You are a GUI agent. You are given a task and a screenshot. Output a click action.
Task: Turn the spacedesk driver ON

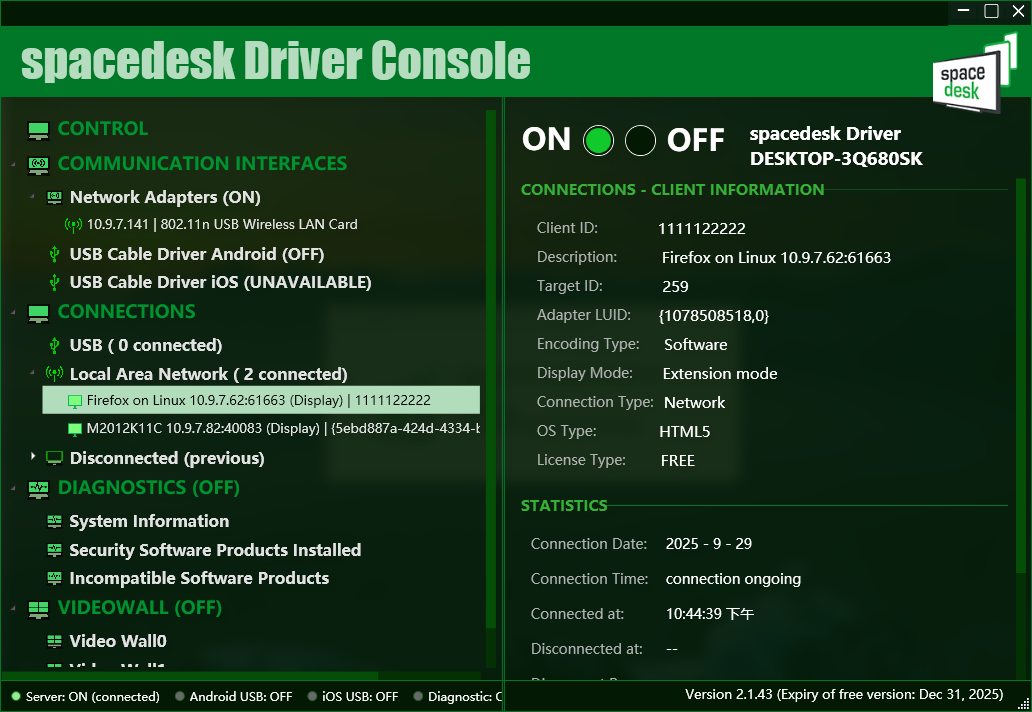click(x=598, y=140)
